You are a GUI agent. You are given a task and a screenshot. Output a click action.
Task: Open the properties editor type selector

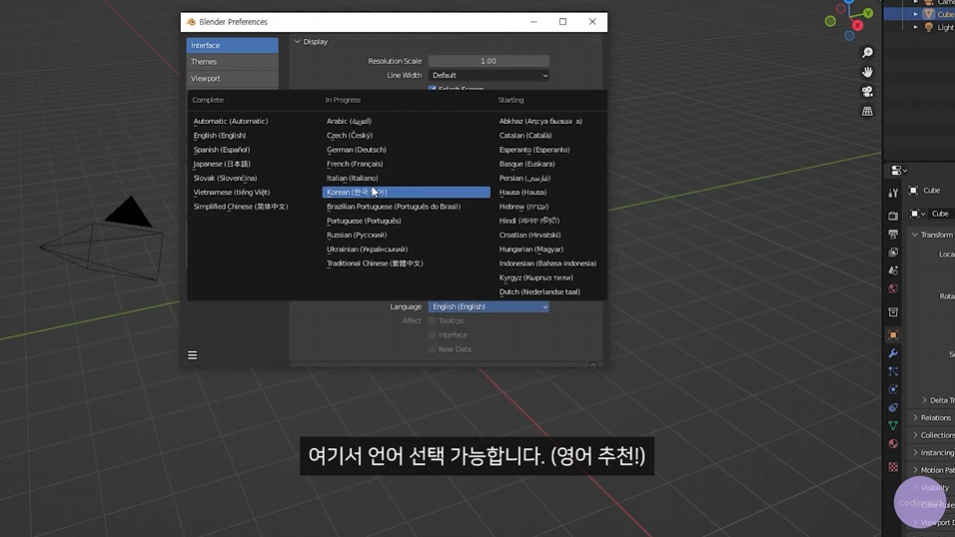(899, 170)
